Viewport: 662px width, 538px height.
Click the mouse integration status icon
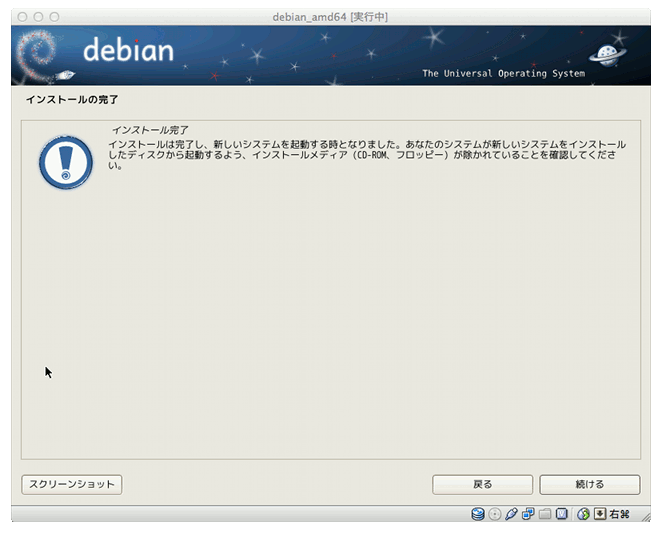583,514
